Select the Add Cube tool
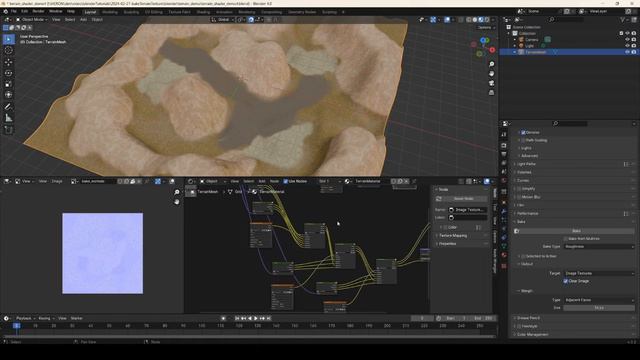The image size is (640, 360). (8, 130)
